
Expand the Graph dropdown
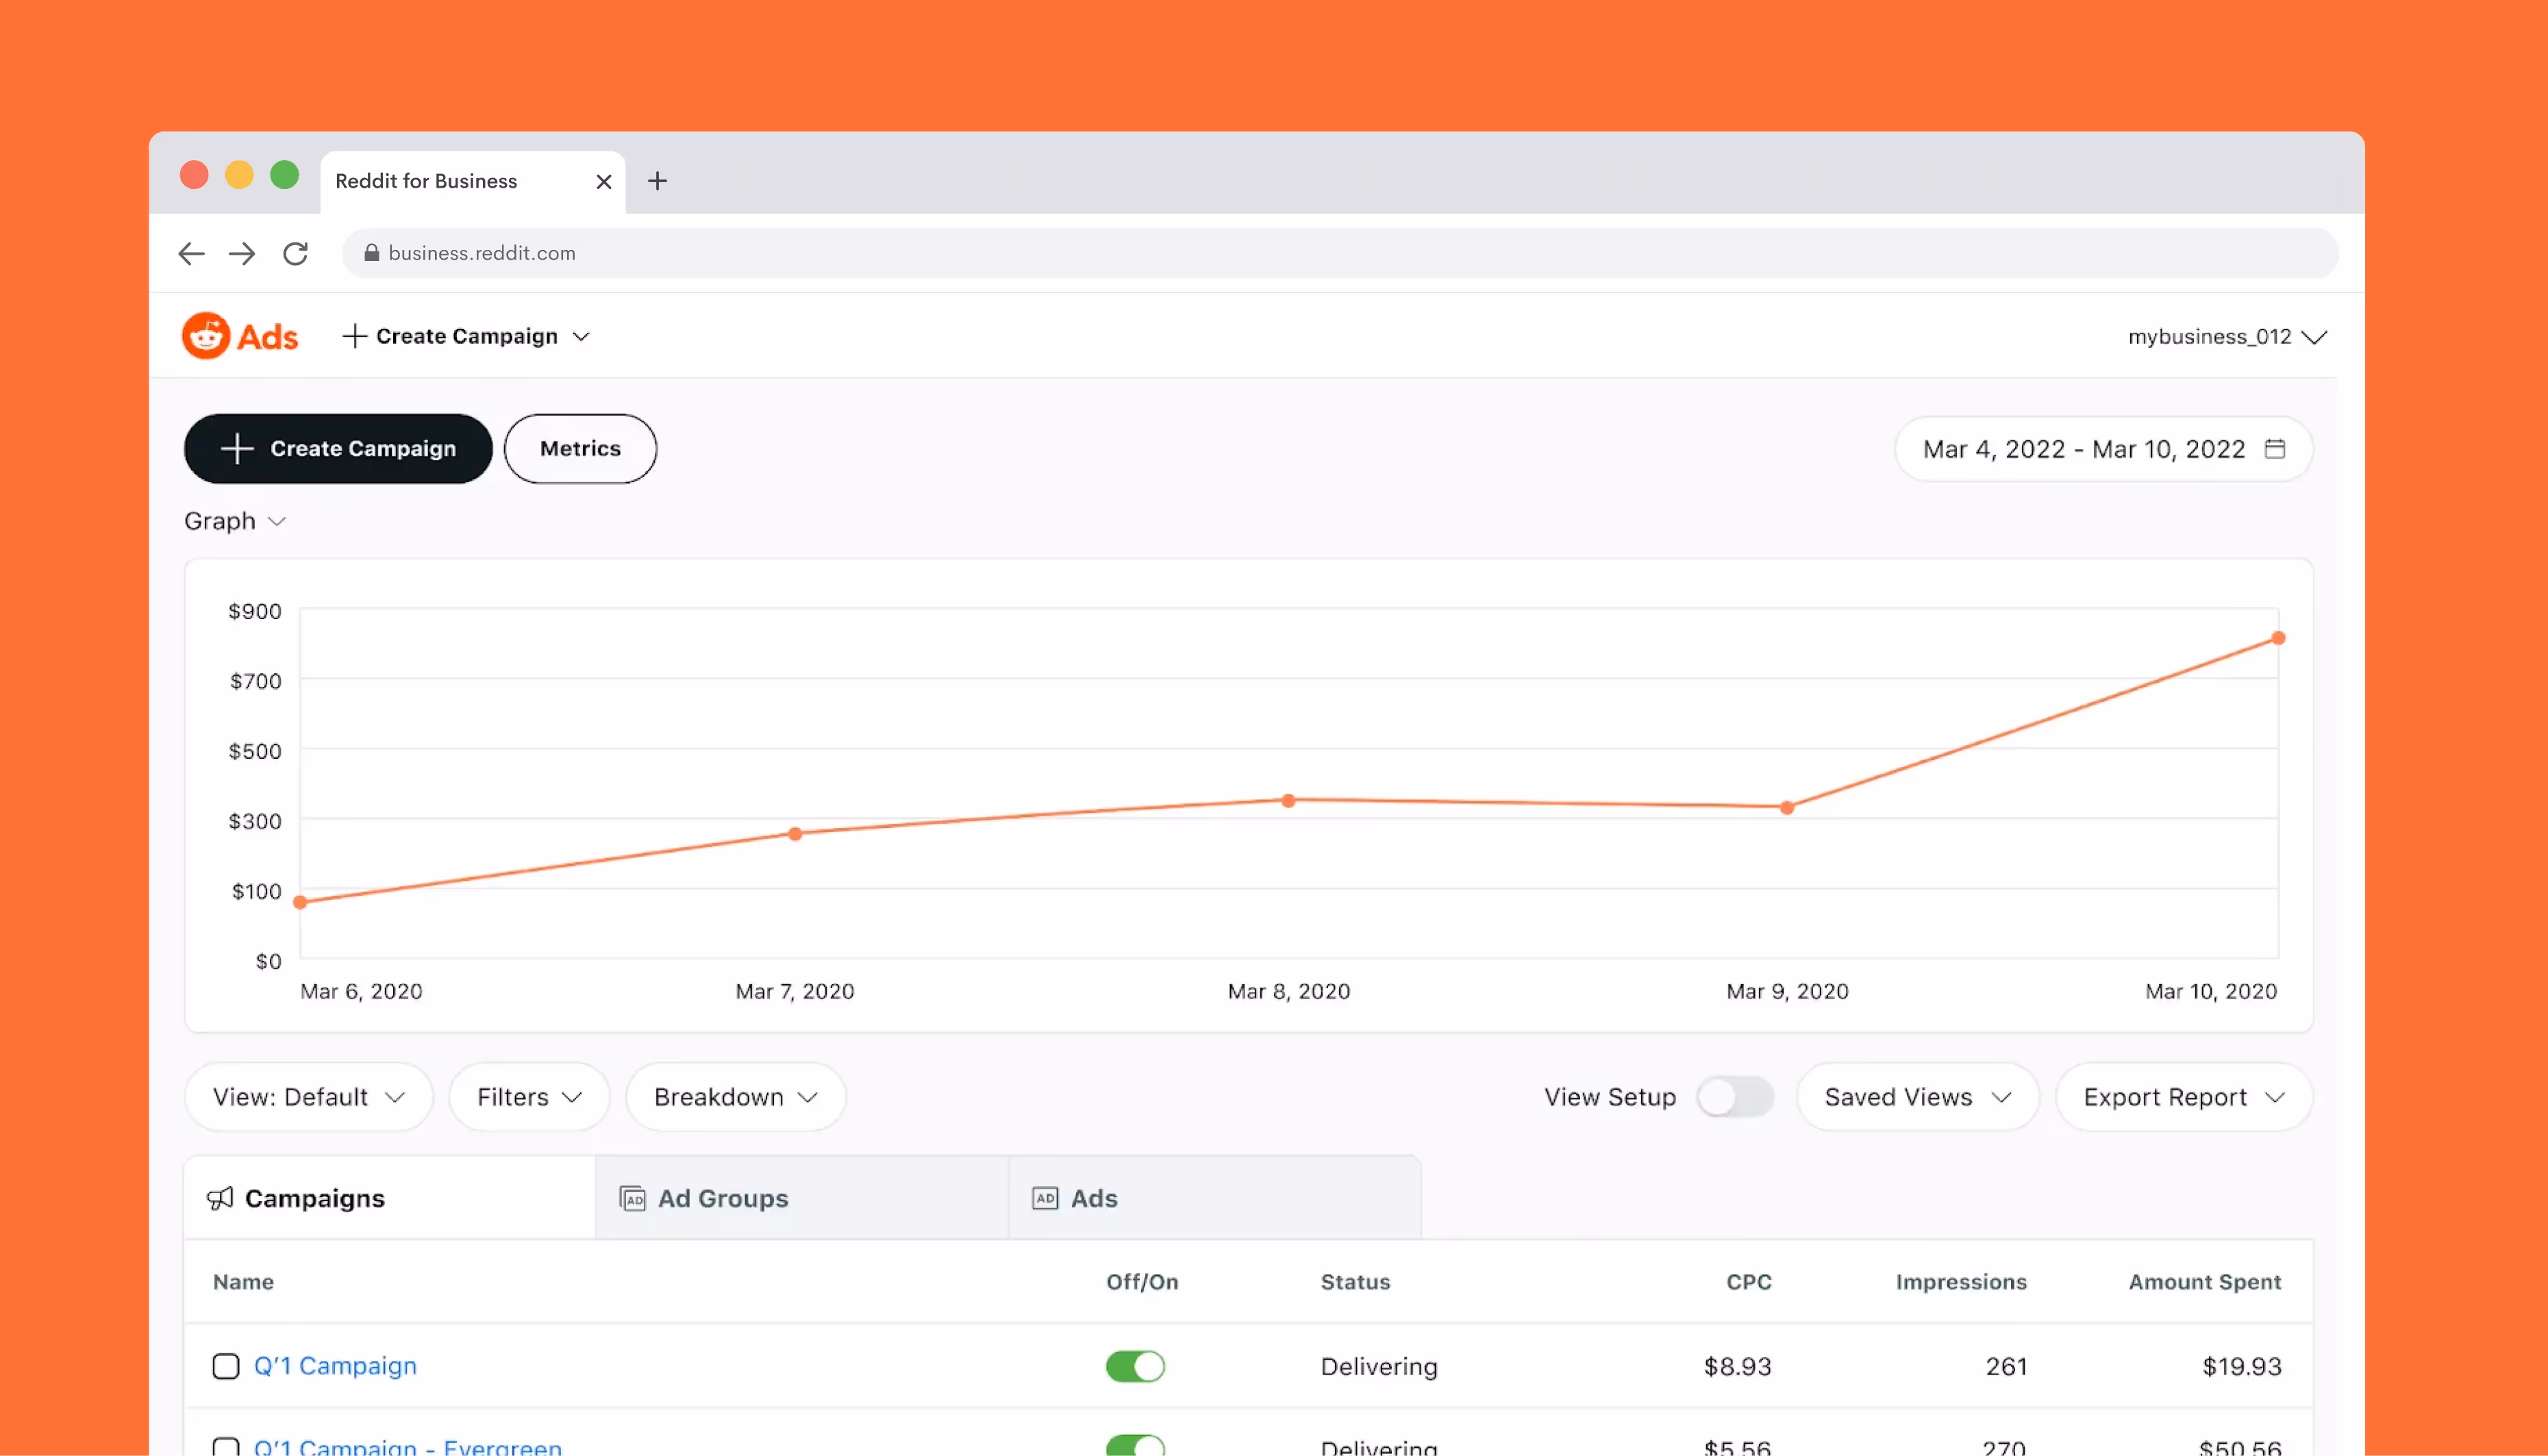click(235, 521)
